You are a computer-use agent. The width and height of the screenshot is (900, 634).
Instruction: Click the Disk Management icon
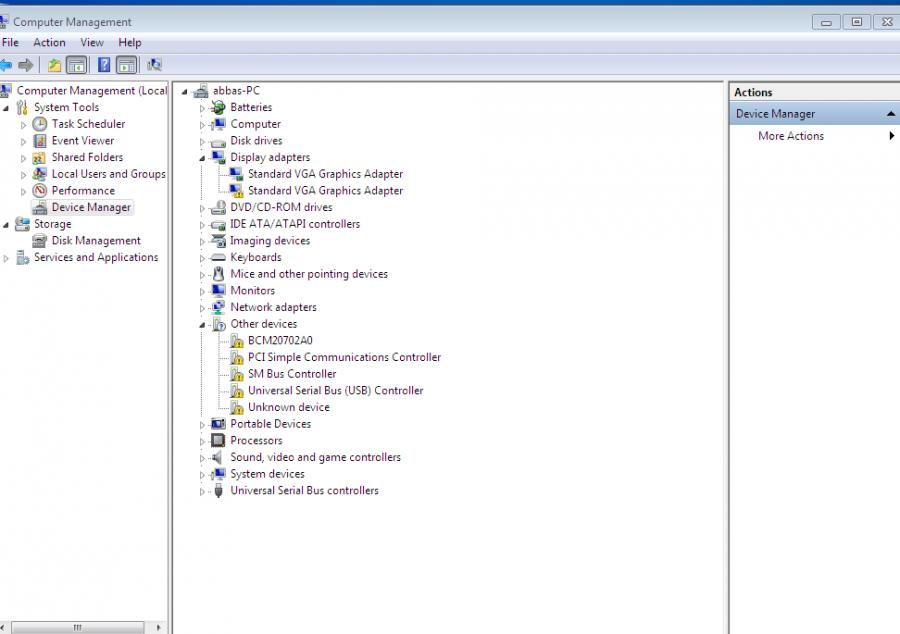40,241
